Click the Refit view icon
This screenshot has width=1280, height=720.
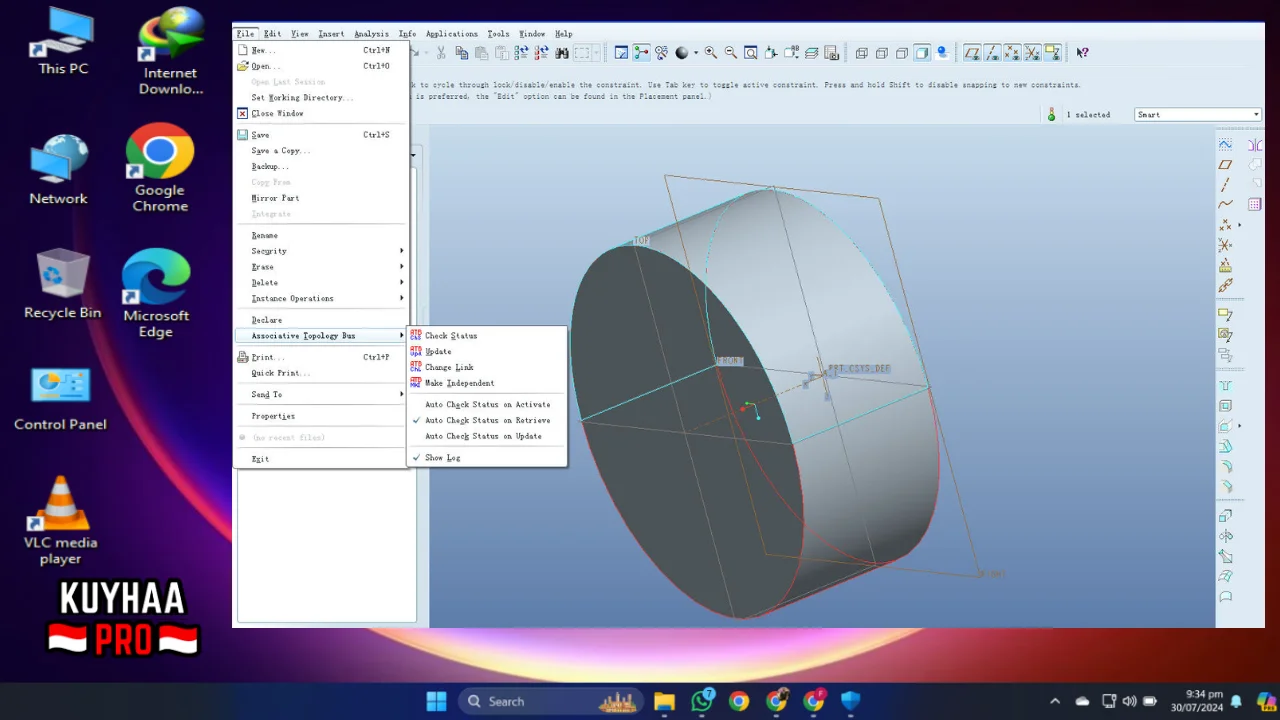pos(750,52)
